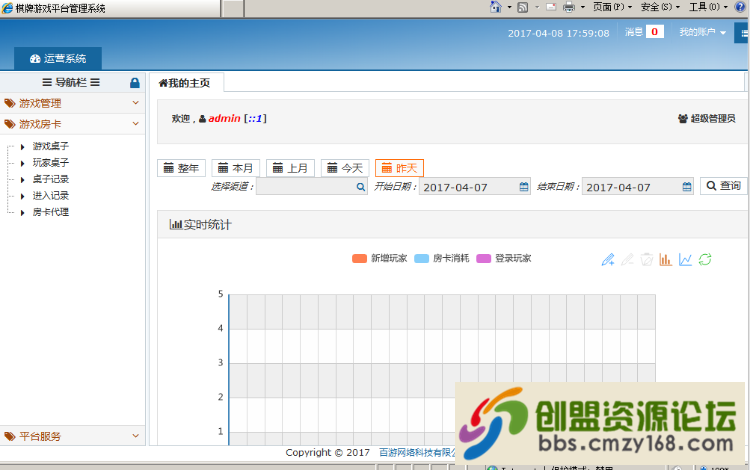The height and width of the screenshot is (470, 750).
Task: Click the 棋牌游戏平台管理系统 browser tab
Action: (x=110, y=8)
